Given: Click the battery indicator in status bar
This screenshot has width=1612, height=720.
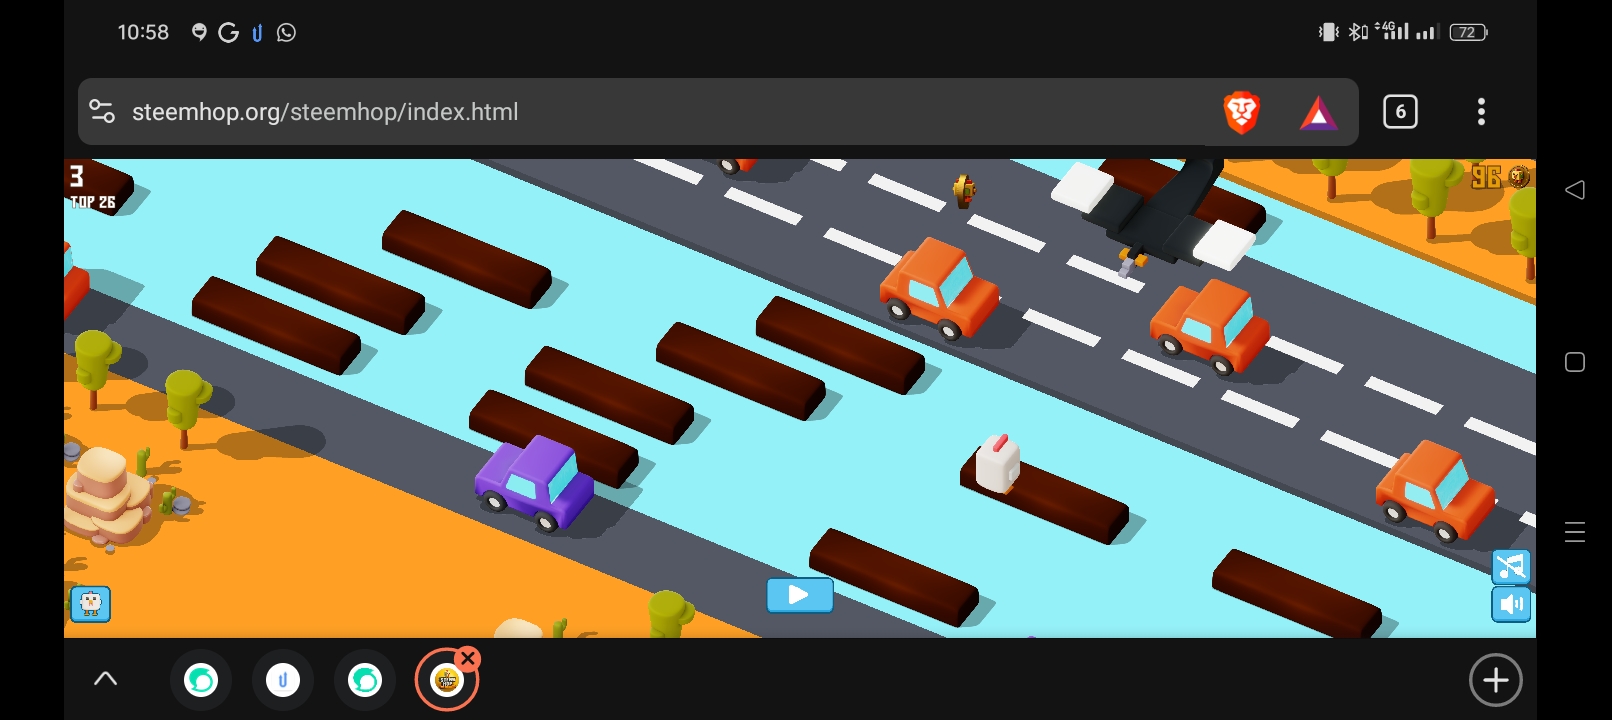Looking at the screenshot, I should (1468, 32).
